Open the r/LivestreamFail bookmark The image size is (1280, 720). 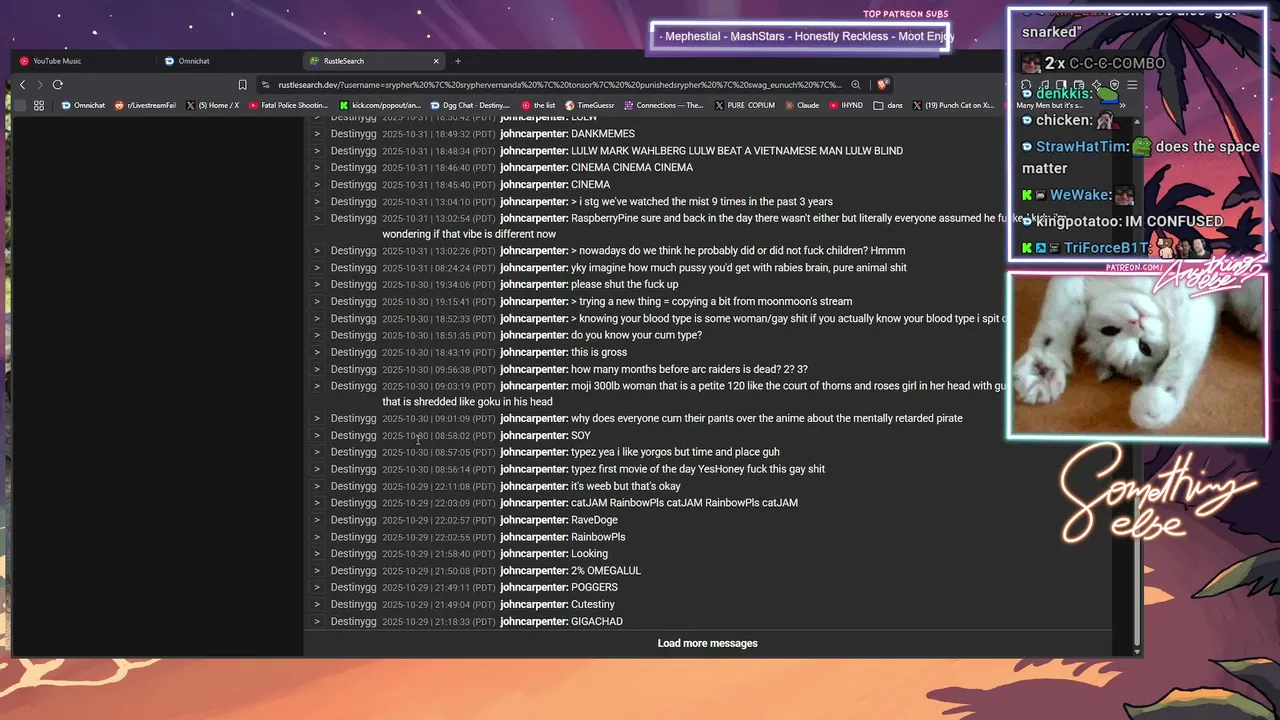(145, 105)
